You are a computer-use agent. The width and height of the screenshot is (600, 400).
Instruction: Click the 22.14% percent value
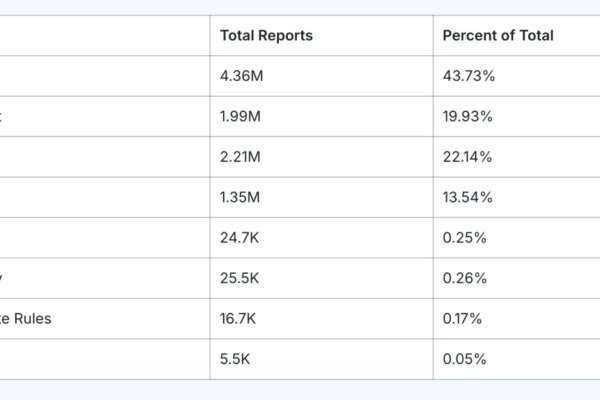click(467, 157)
